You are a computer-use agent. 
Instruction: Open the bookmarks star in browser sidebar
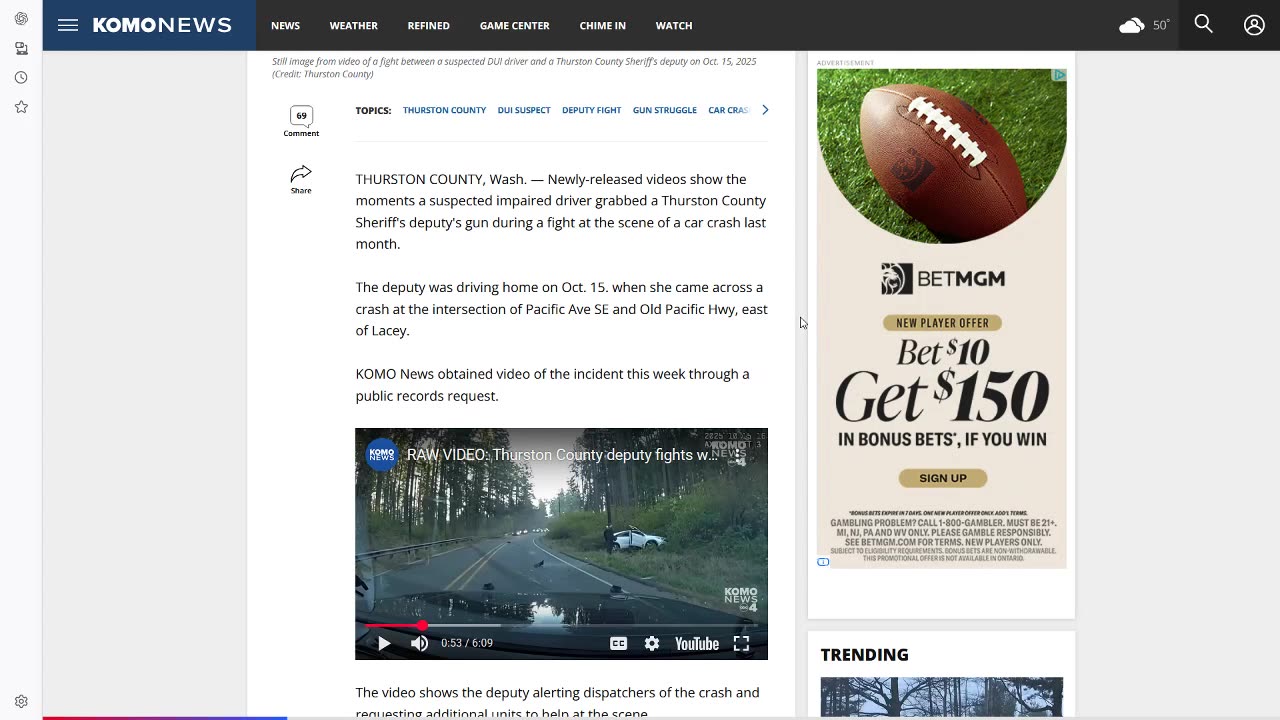tap(21, 107)
